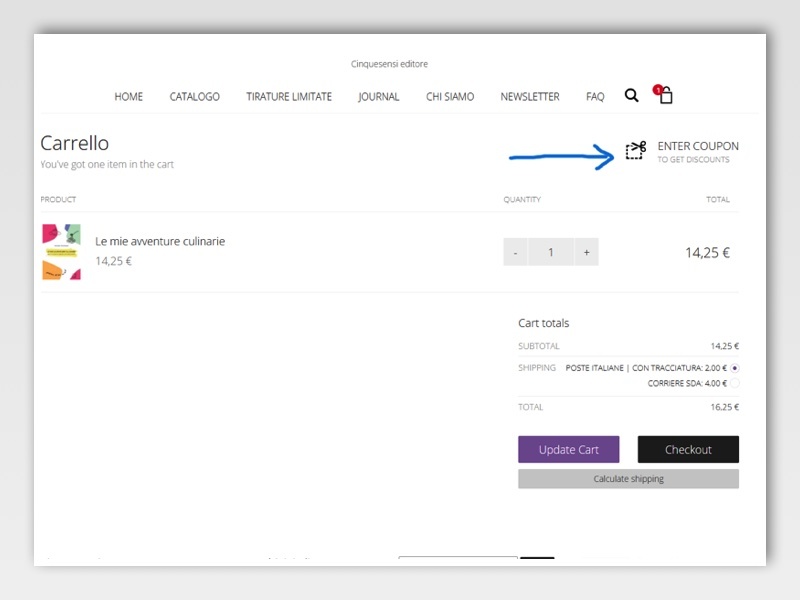Image resolution: width=800 pixels, height=600 pixels.
Task: Open the product cover thumbnail
Action: coord(61,252)
